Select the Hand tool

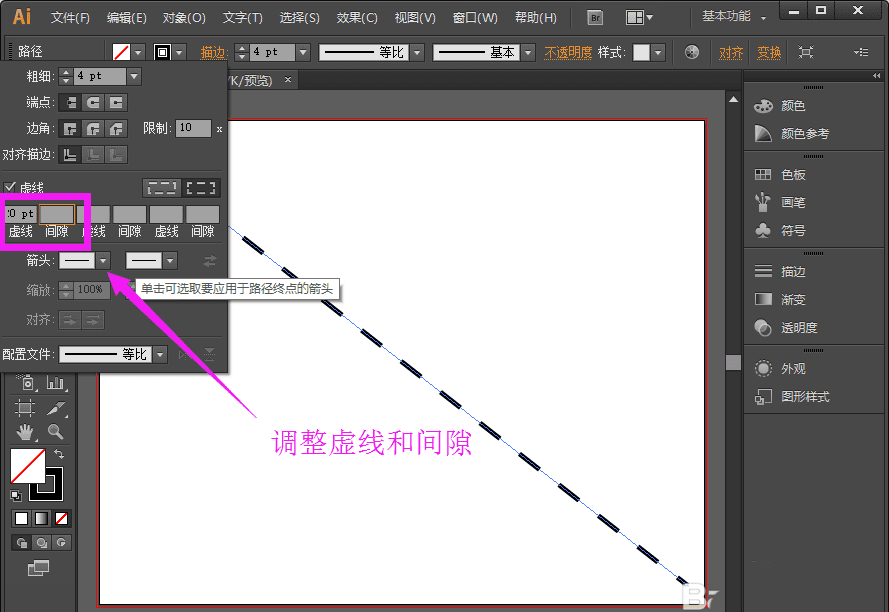click(x=24, y=432)
